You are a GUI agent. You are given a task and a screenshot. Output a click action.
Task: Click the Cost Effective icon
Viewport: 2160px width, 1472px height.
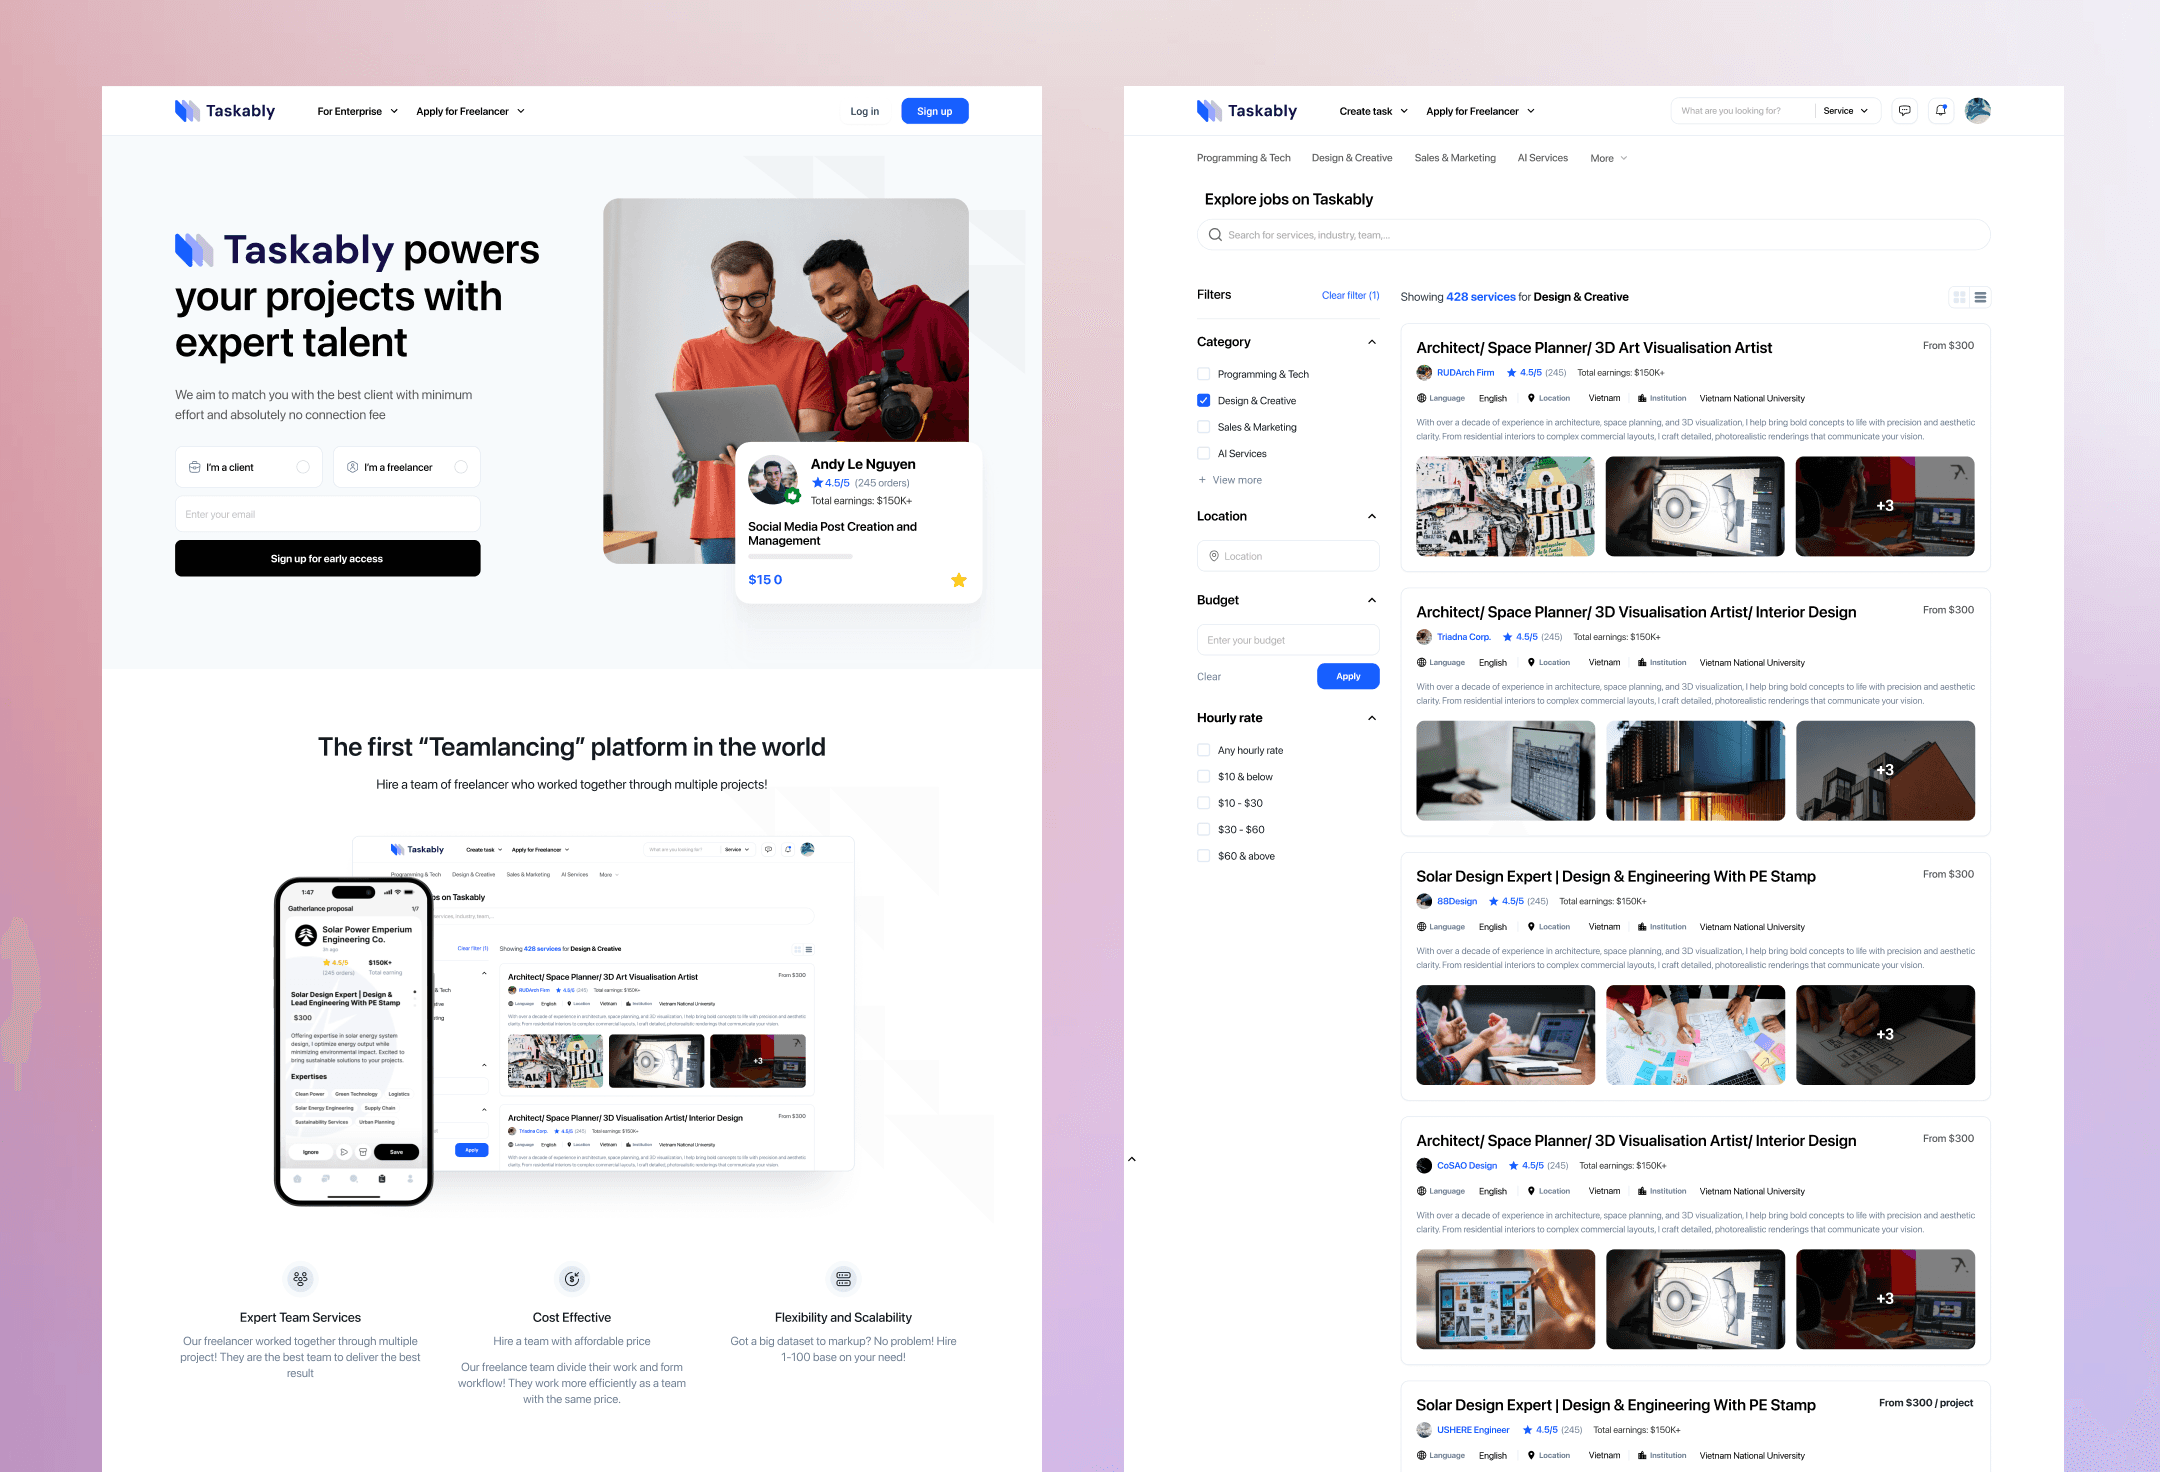[x=572, y=1278]
